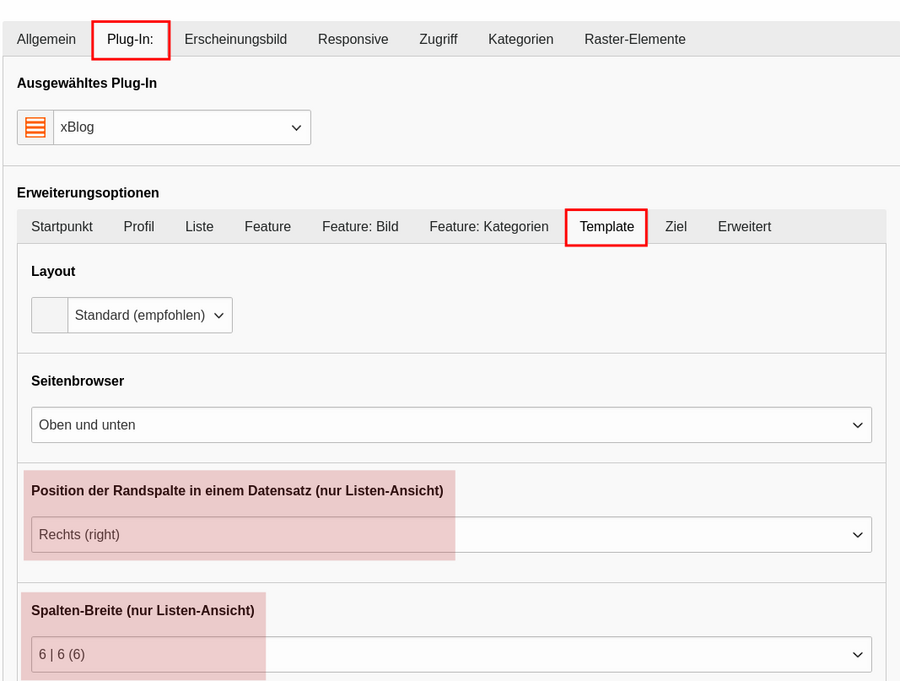Viewport: 900px width, 681px height.
Task: Open the xBlog plug-in dropdown
Action: click(x=182, y=127)
